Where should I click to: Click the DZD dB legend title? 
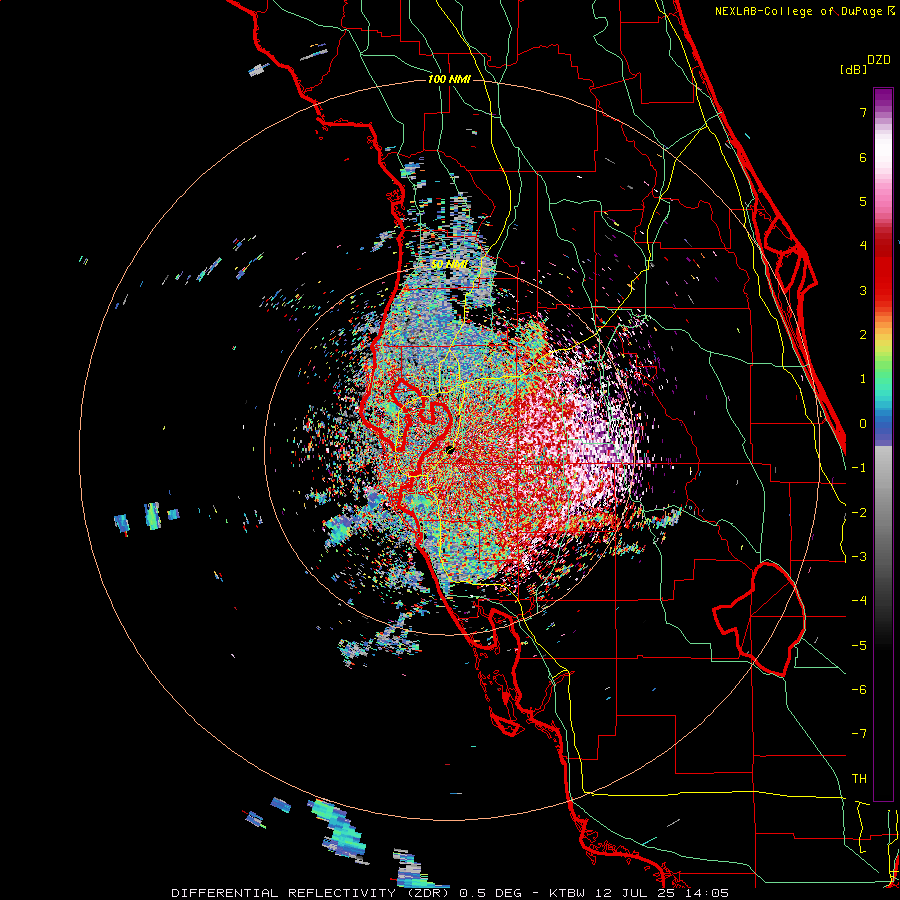(866, 64)
